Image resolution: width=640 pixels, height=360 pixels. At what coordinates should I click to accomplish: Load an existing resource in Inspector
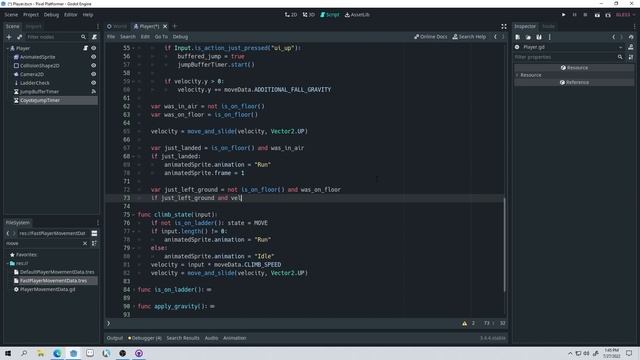click(x=528, y=37)
